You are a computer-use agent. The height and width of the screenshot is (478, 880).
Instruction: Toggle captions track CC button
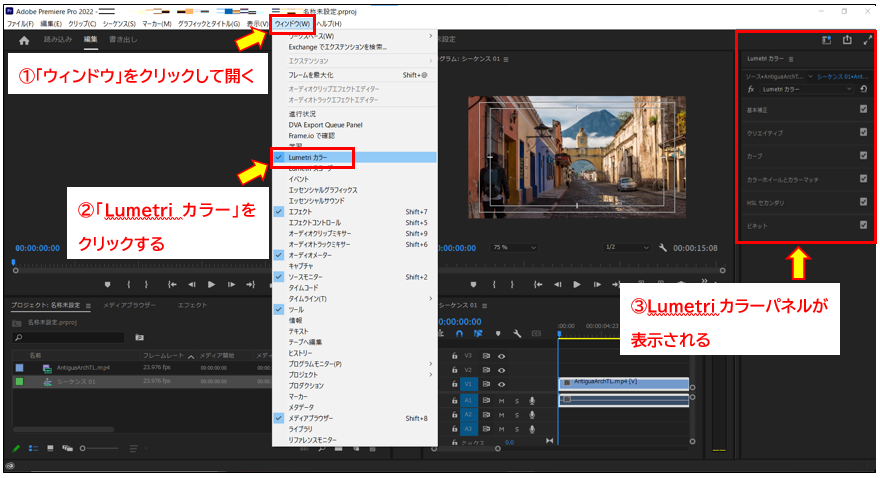tap(536, 333)
